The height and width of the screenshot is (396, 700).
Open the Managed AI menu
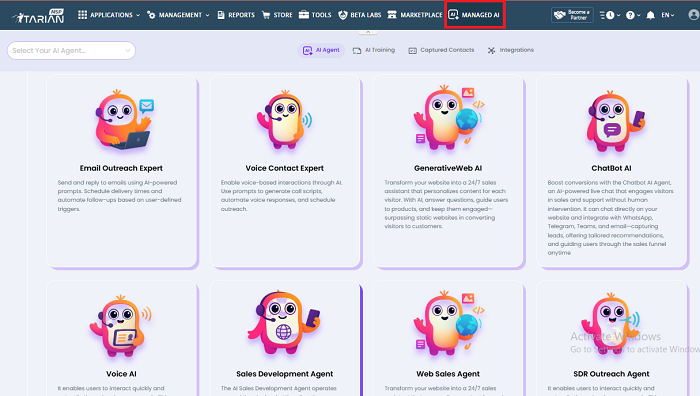[475, 15]
